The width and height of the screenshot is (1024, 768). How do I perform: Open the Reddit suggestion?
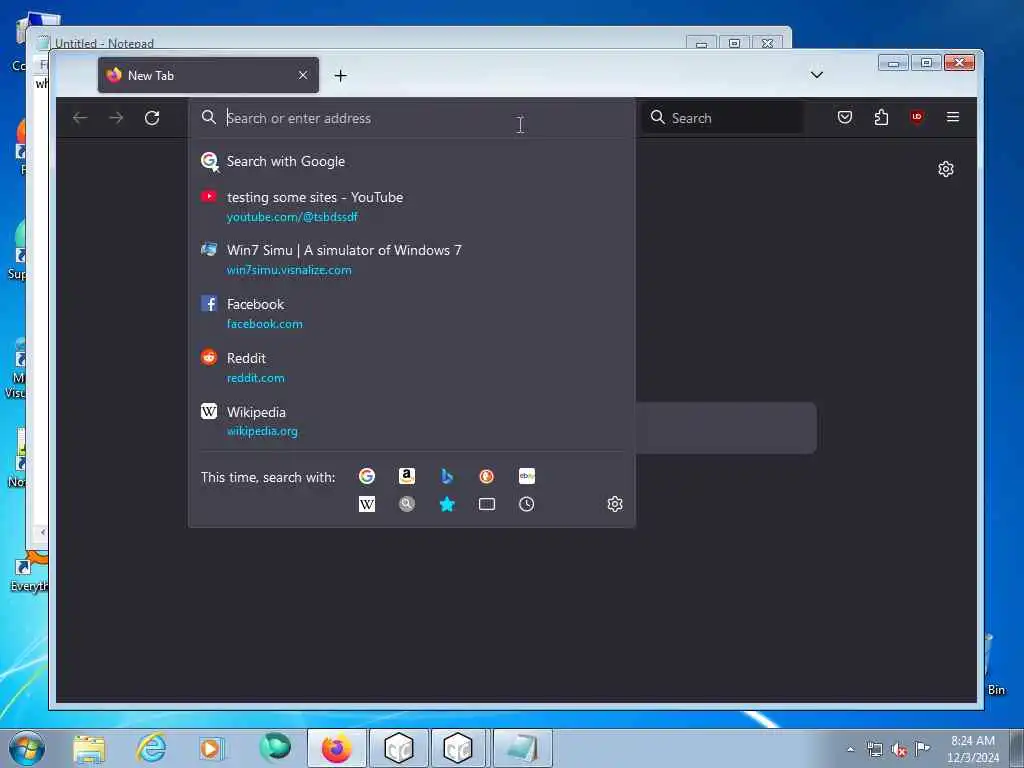click(x=411, y=367)
